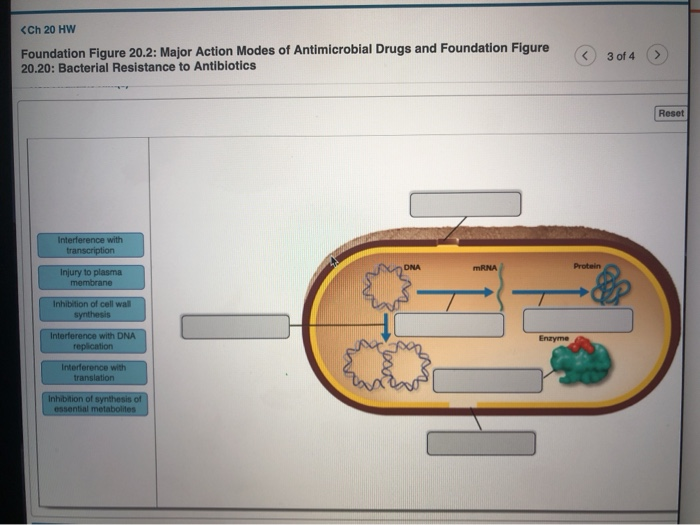Click the previous question arrow icon

(585, 56)
